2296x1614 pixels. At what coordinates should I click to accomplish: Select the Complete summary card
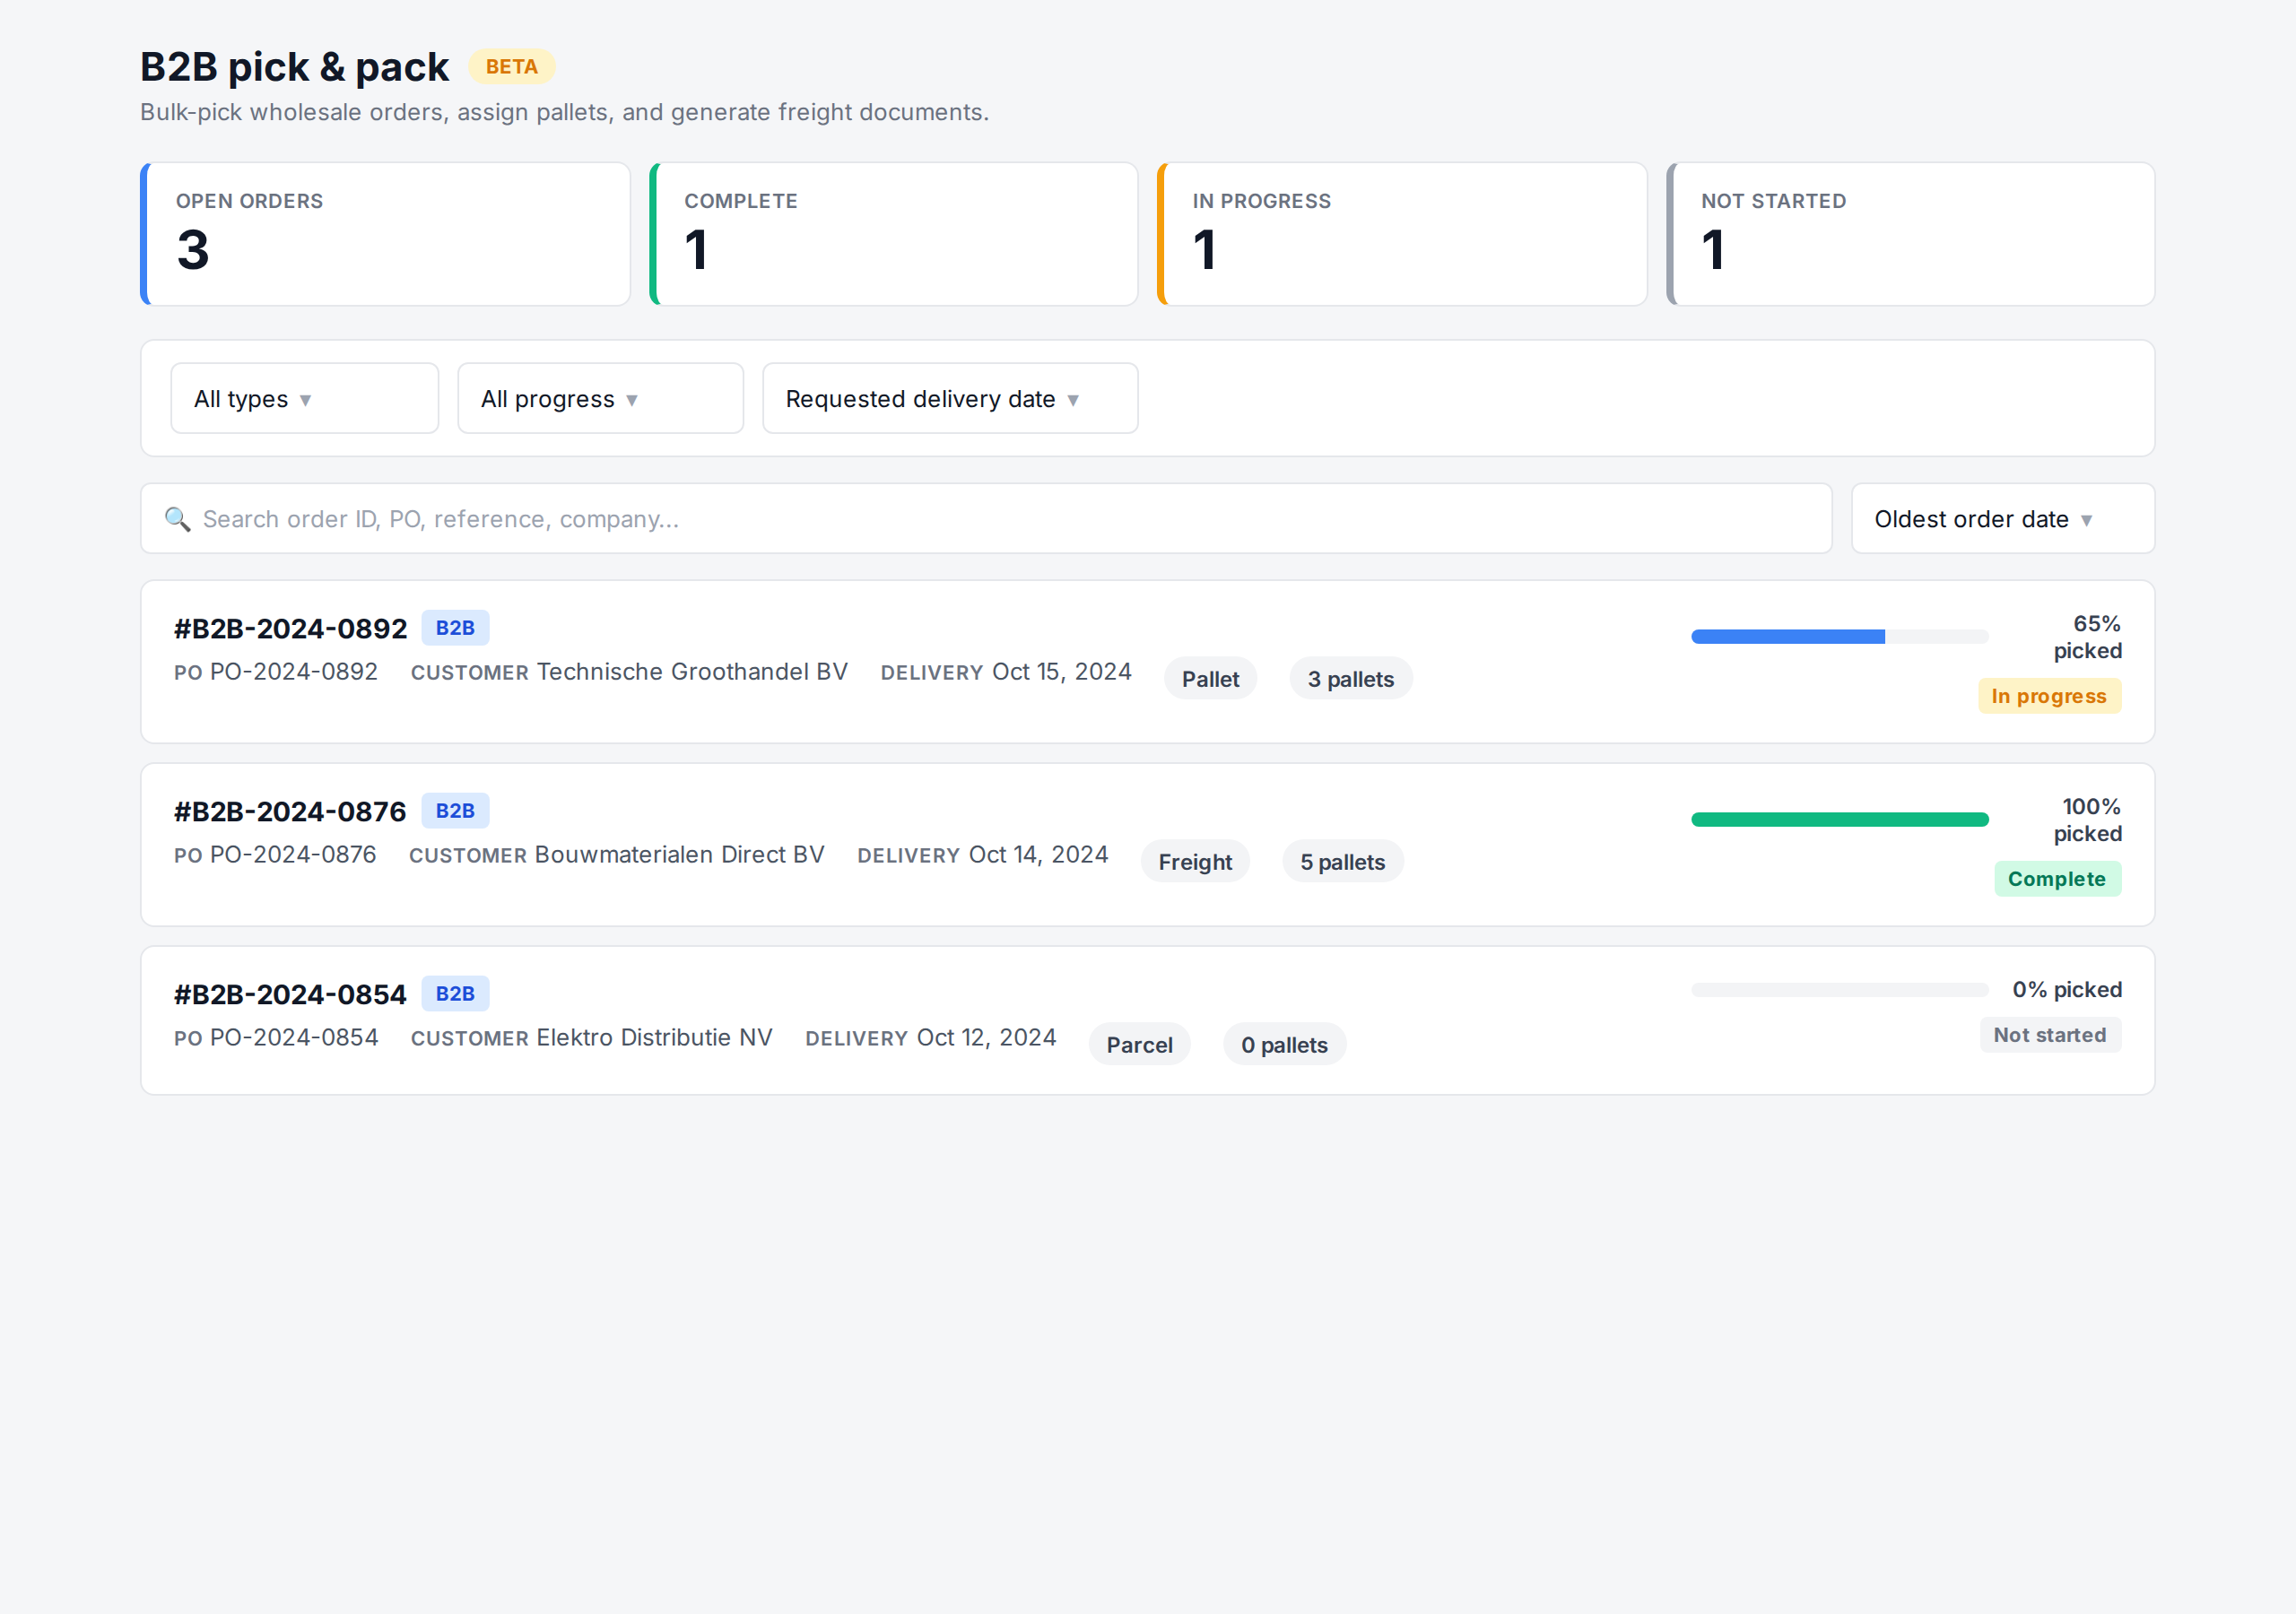(x=893, y=234)
